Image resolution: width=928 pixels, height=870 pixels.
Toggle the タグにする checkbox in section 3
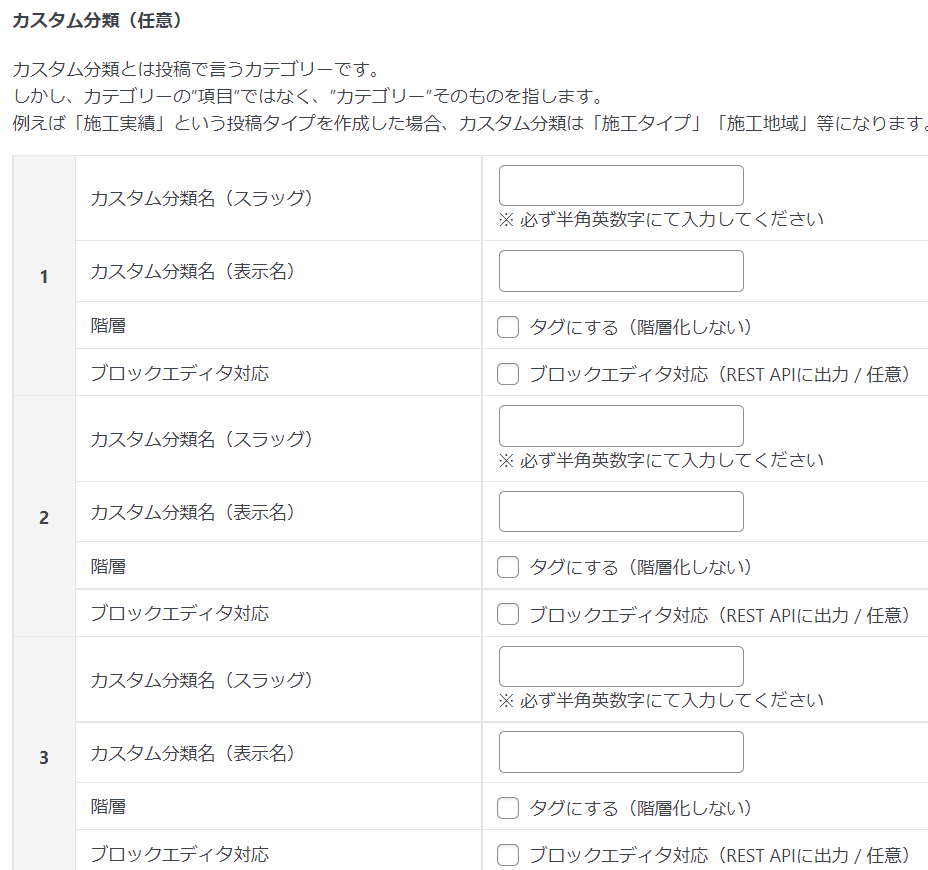[508, 808]
